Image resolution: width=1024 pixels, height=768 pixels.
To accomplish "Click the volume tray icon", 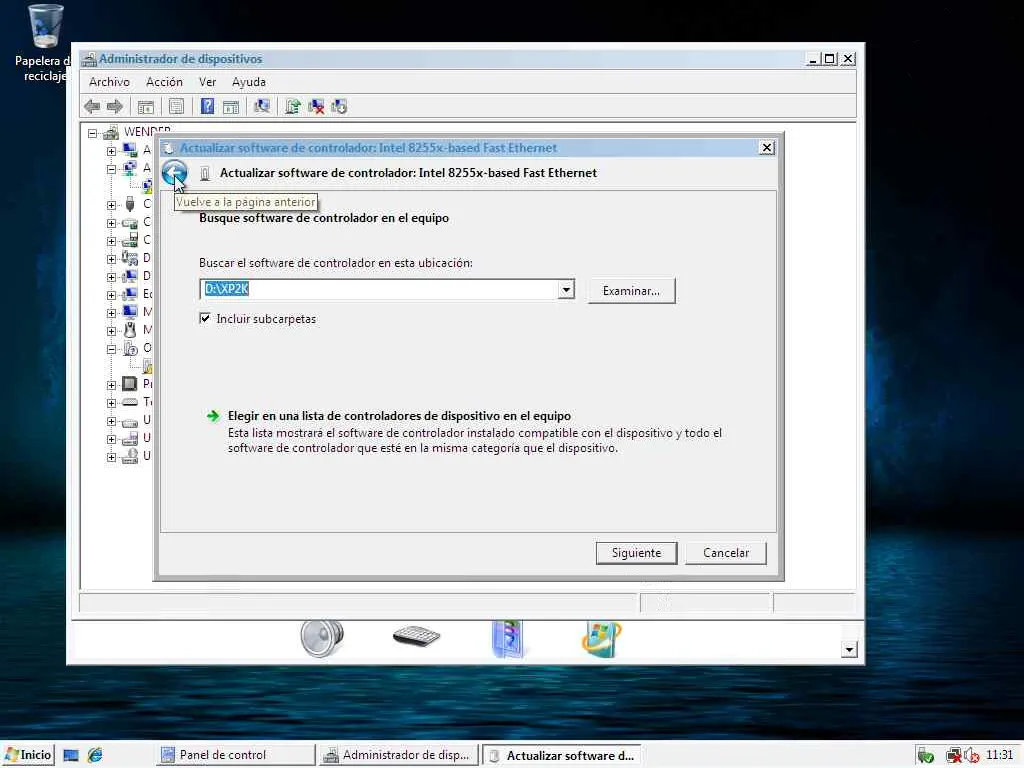I will pos(971,756).
